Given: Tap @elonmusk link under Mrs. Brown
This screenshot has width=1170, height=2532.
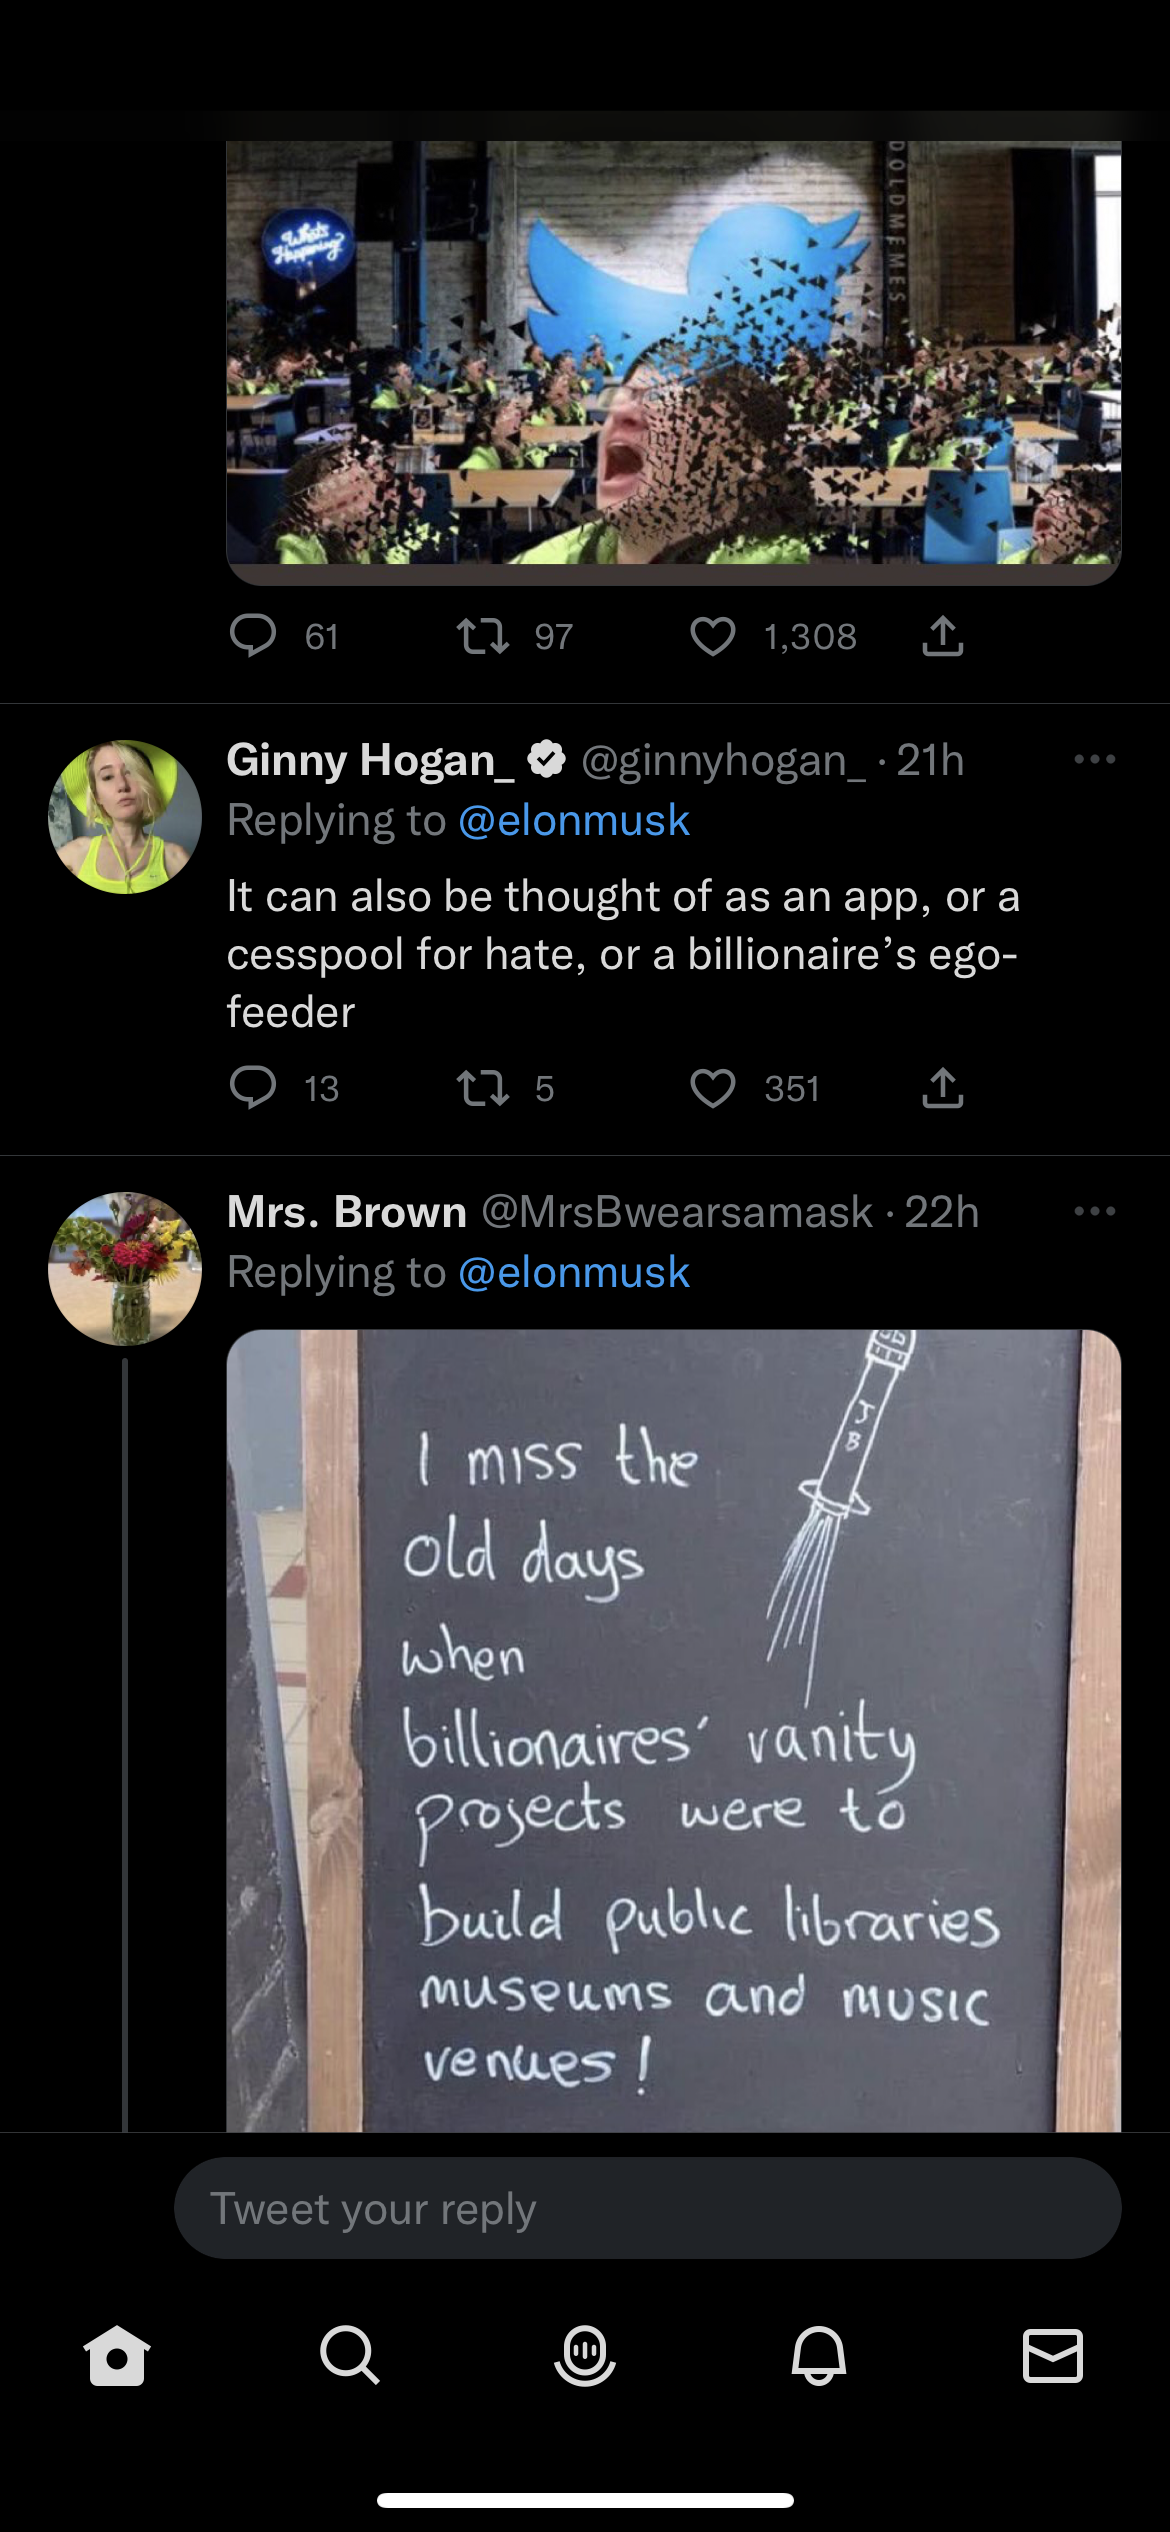Looking at the screenshot, I should click(574, 1273).
